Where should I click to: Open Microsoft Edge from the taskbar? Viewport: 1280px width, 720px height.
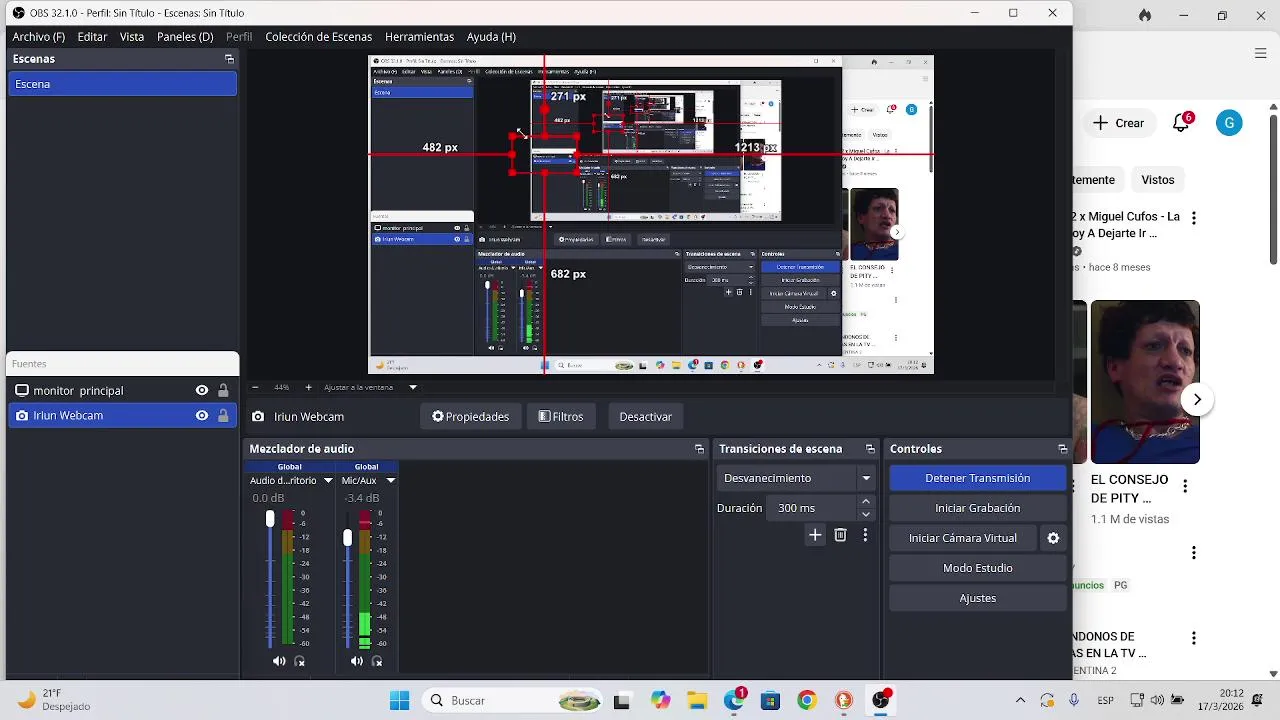click(x=733, y=700)
